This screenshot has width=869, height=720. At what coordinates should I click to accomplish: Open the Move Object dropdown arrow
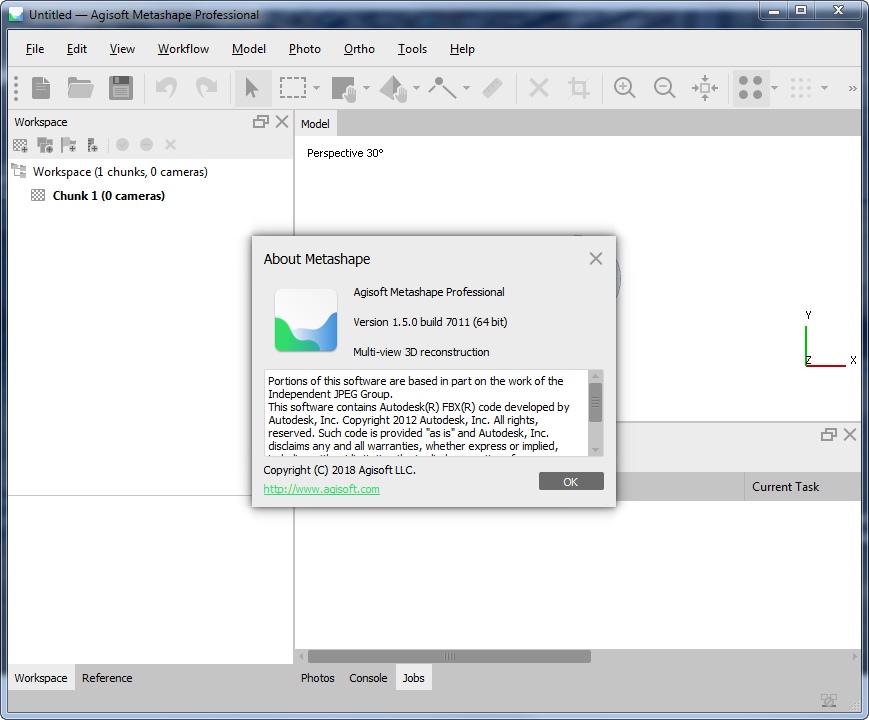(x=416, y=88)
